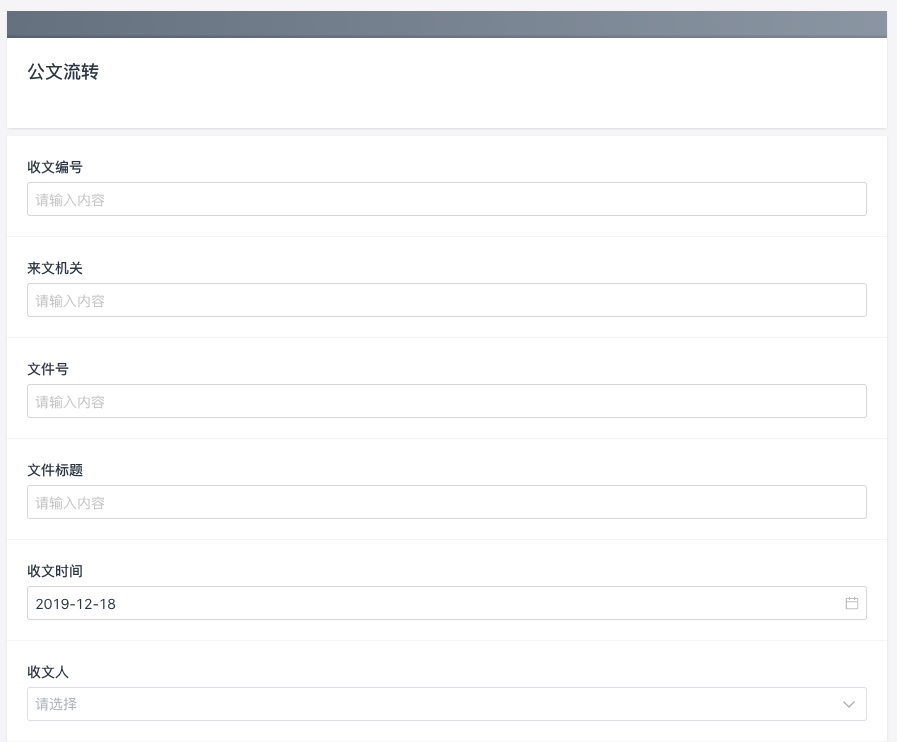
Task: Focus the 来文机关 text input
Action: click(447, 300)
